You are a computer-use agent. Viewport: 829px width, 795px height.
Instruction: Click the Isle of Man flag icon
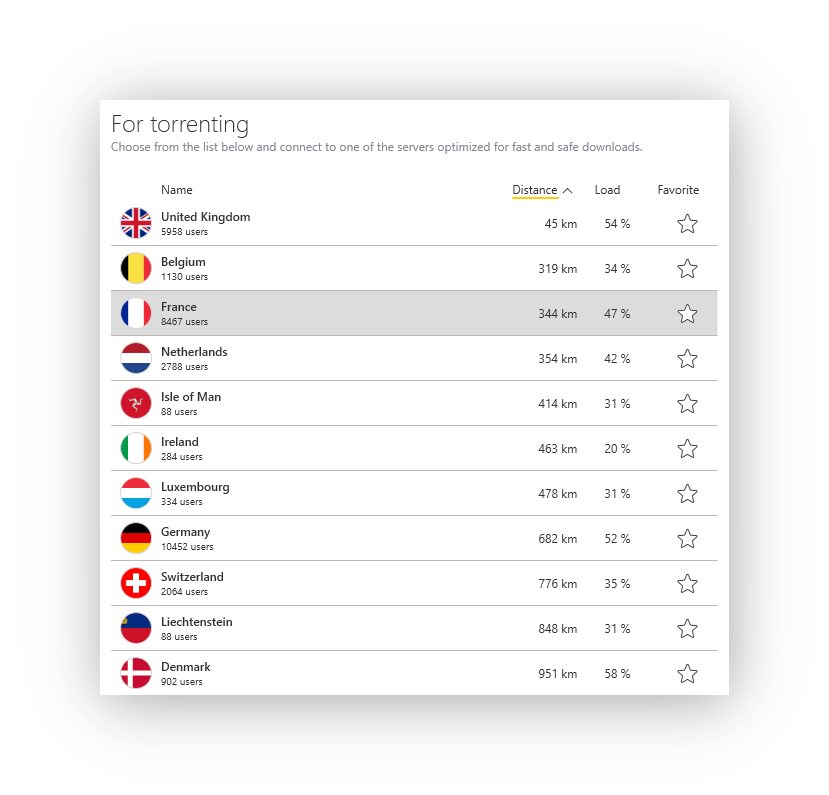136,403
